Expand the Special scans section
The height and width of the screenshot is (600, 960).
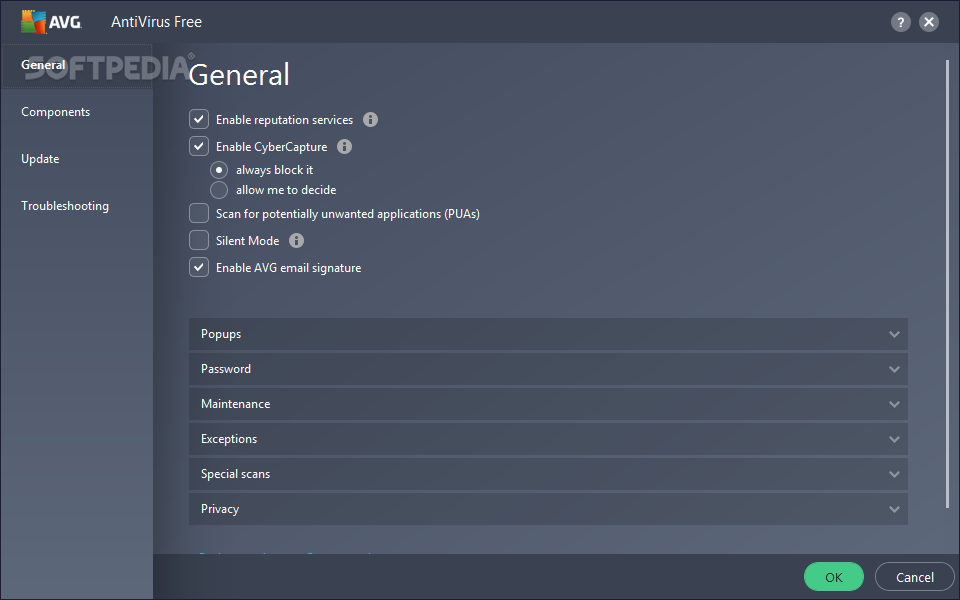548,473
